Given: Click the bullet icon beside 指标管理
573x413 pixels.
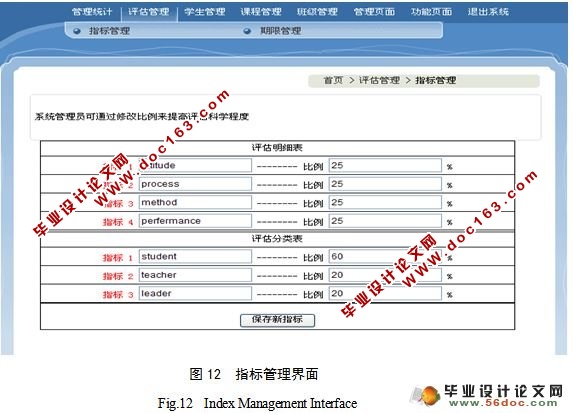Looking at the screenshot, I should 77,31.
